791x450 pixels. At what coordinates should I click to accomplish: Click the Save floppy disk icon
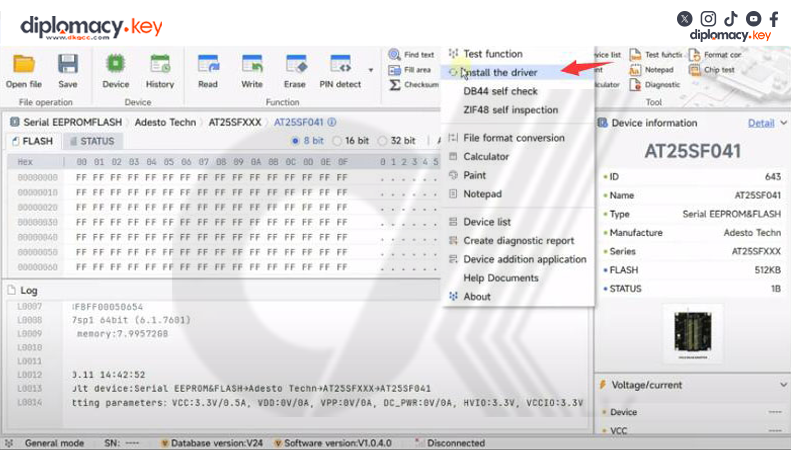pyautogui.click(x=68, y=65)
